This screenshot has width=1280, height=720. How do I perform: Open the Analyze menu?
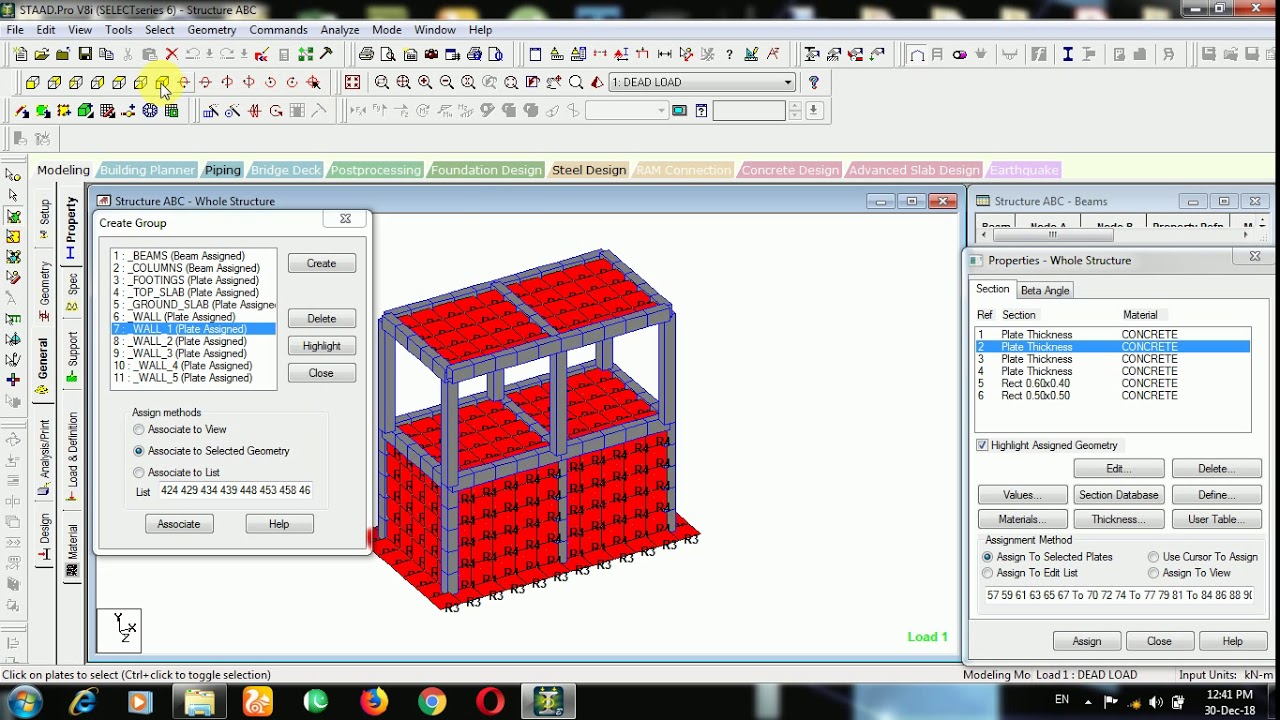coord(340,30)
